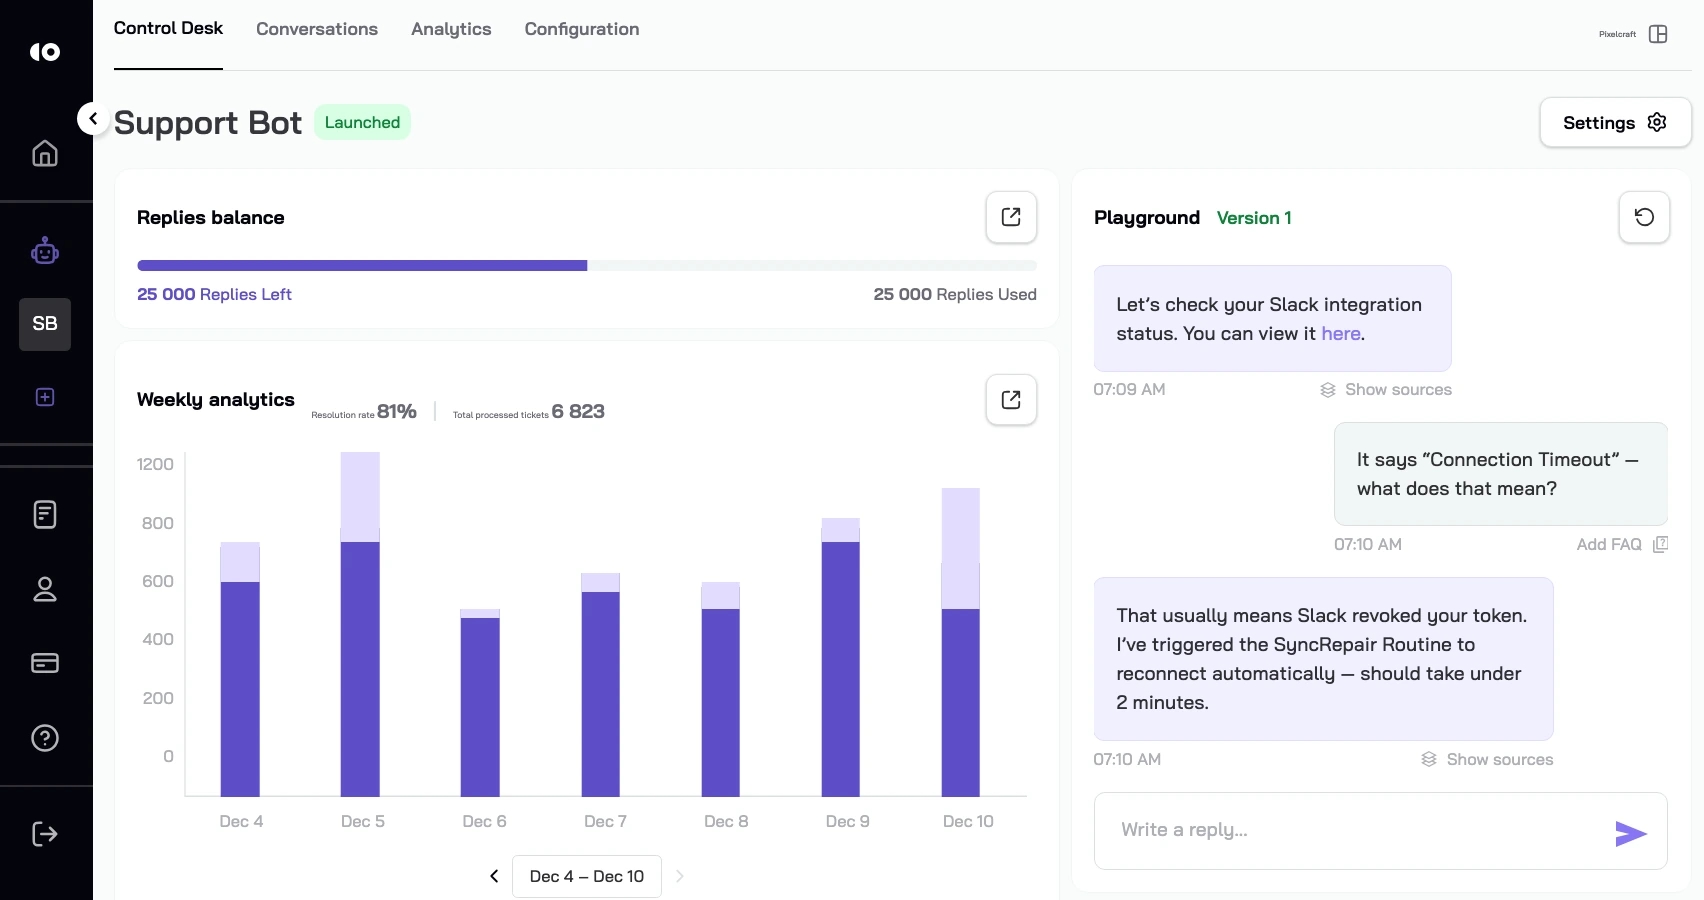The width and height of the screenshot is (1704, 900).
Task: Reset the Playground conversation
Action: [1644, 217]
